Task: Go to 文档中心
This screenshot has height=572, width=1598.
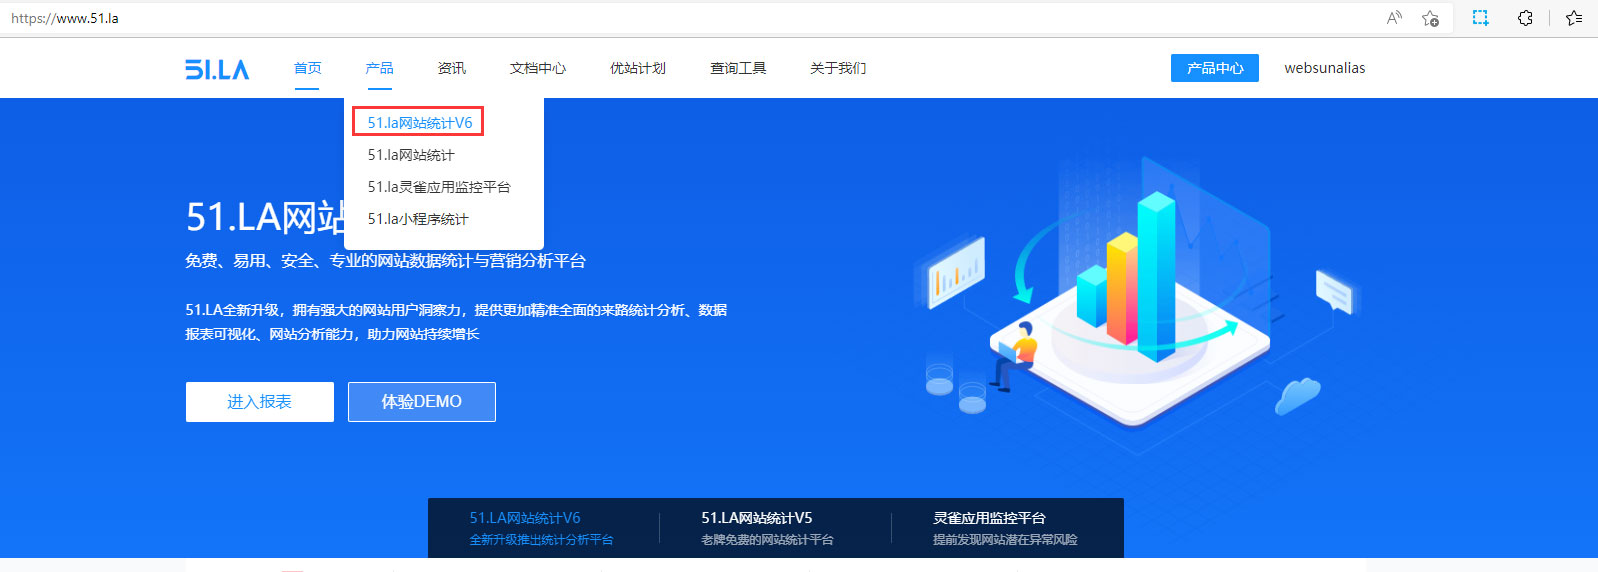Action: click(x=537, y=68)
